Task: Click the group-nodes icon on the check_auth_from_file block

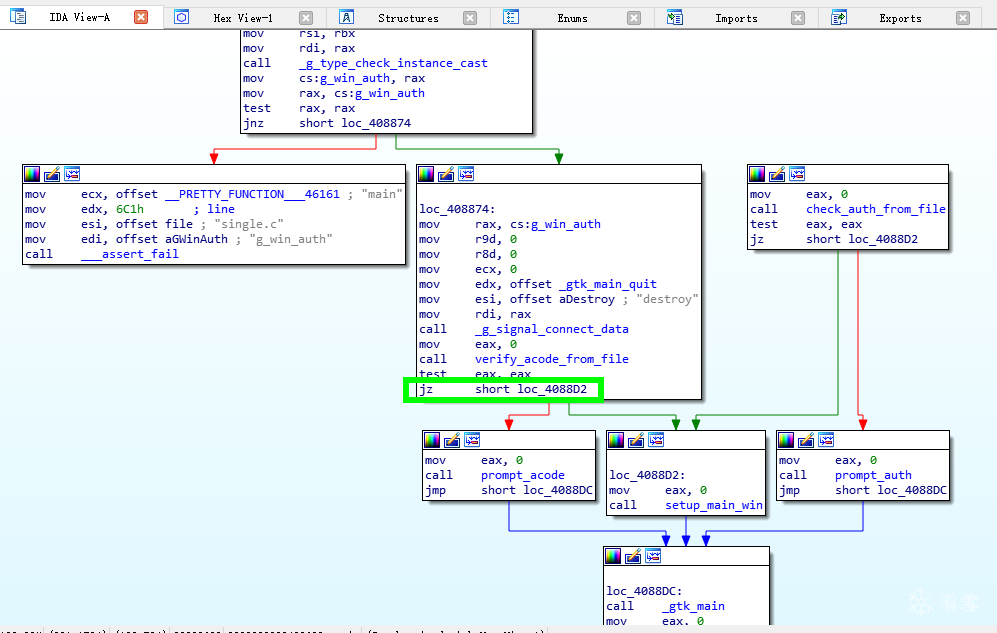Action: tap(797, 174)
